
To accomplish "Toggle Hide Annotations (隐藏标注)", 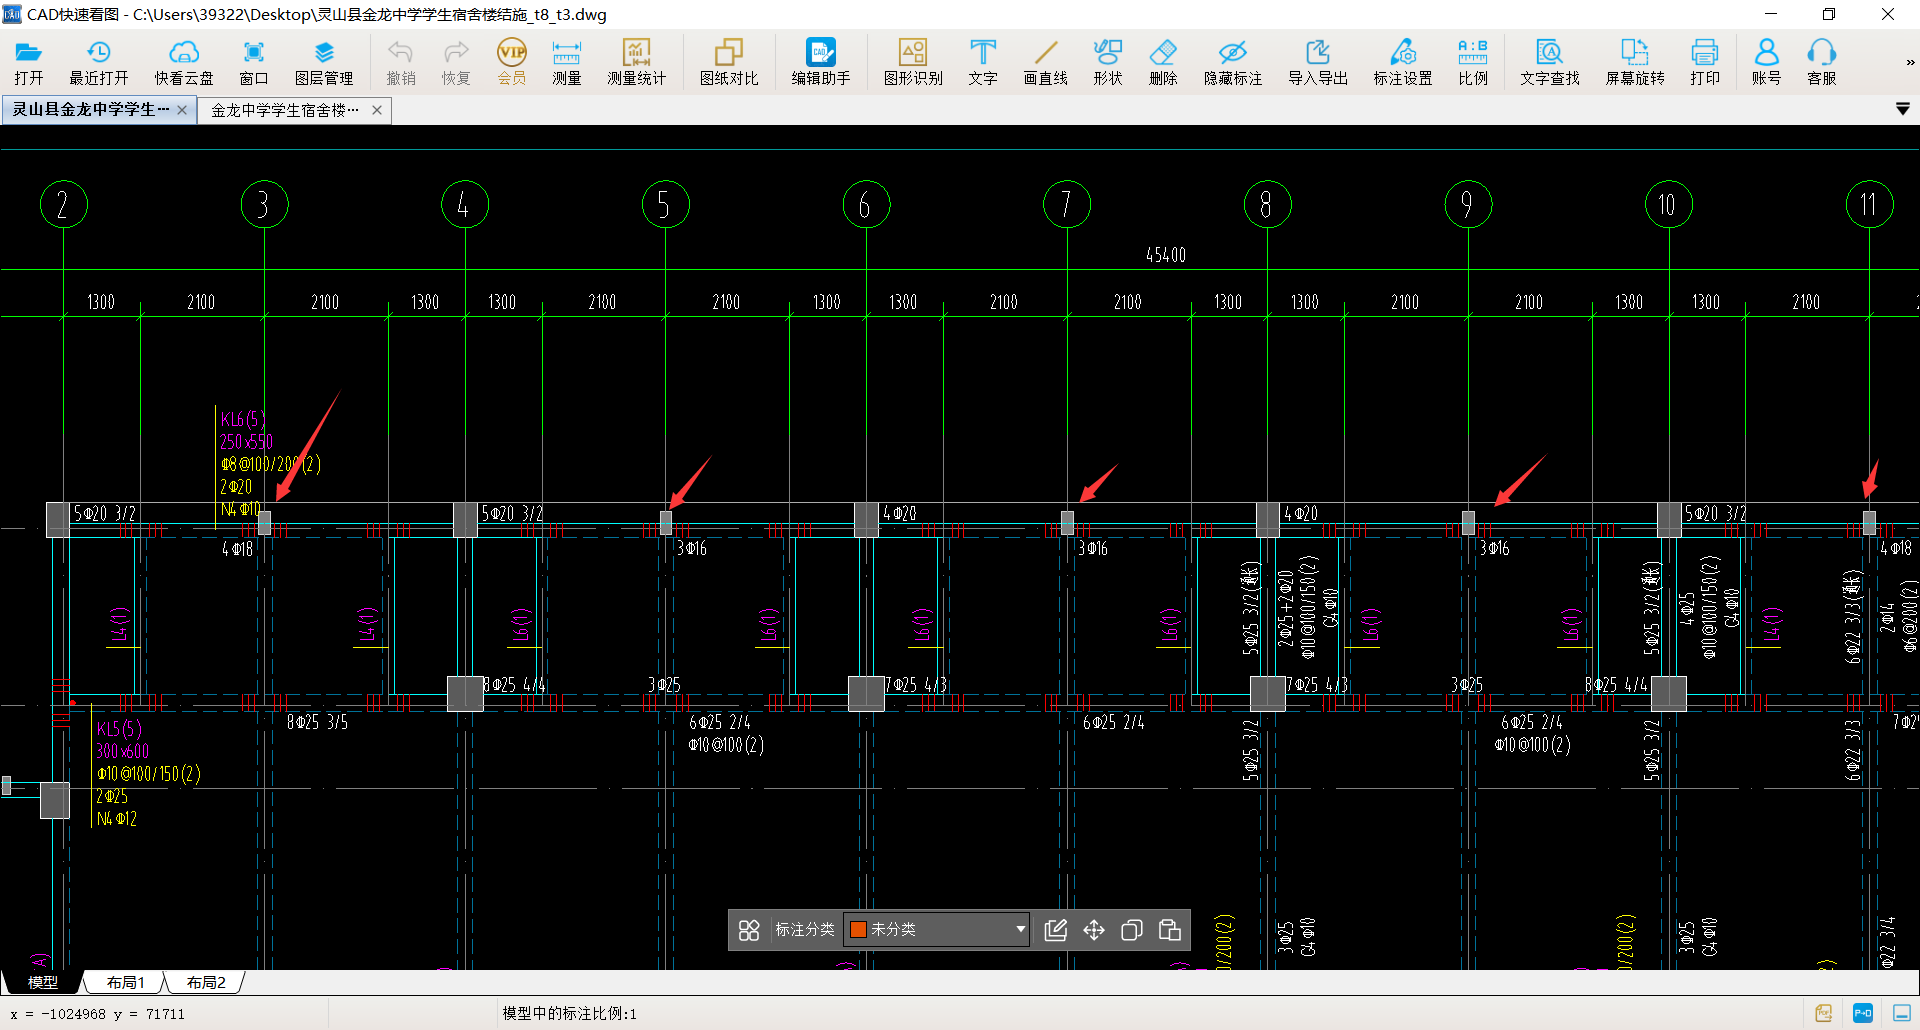I will (x=1232, y=62).
